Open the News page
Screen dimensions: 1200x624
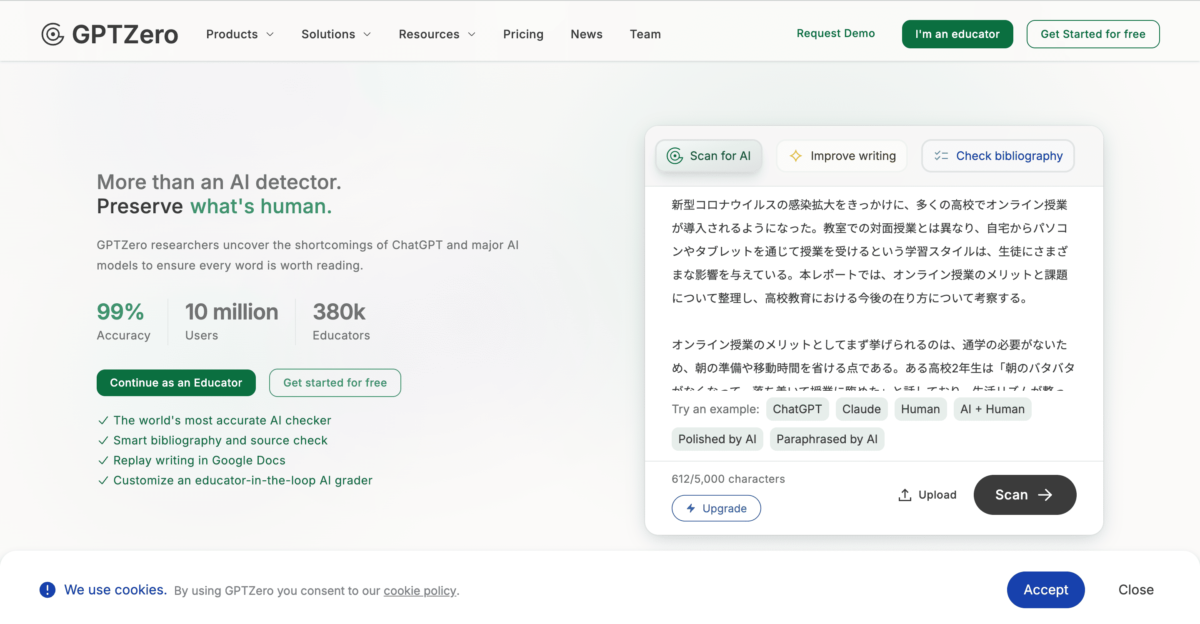pyautogui.click(x=586, y=34)
